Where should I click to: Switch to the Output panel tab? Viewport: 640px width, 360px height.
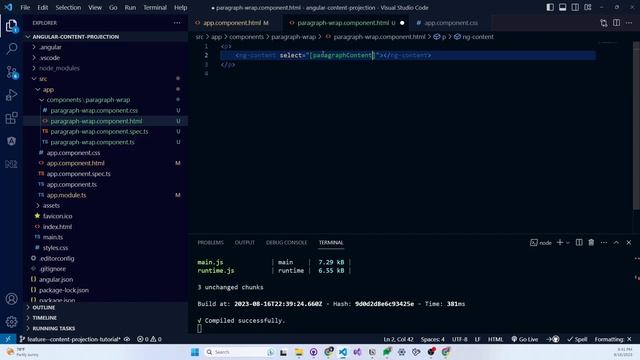(x=244, y=242)
